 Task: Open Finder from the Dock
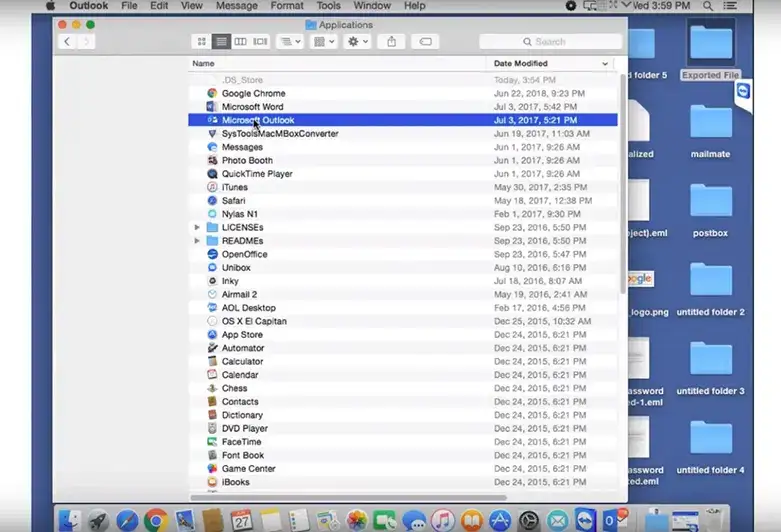(x=69, y=521)
